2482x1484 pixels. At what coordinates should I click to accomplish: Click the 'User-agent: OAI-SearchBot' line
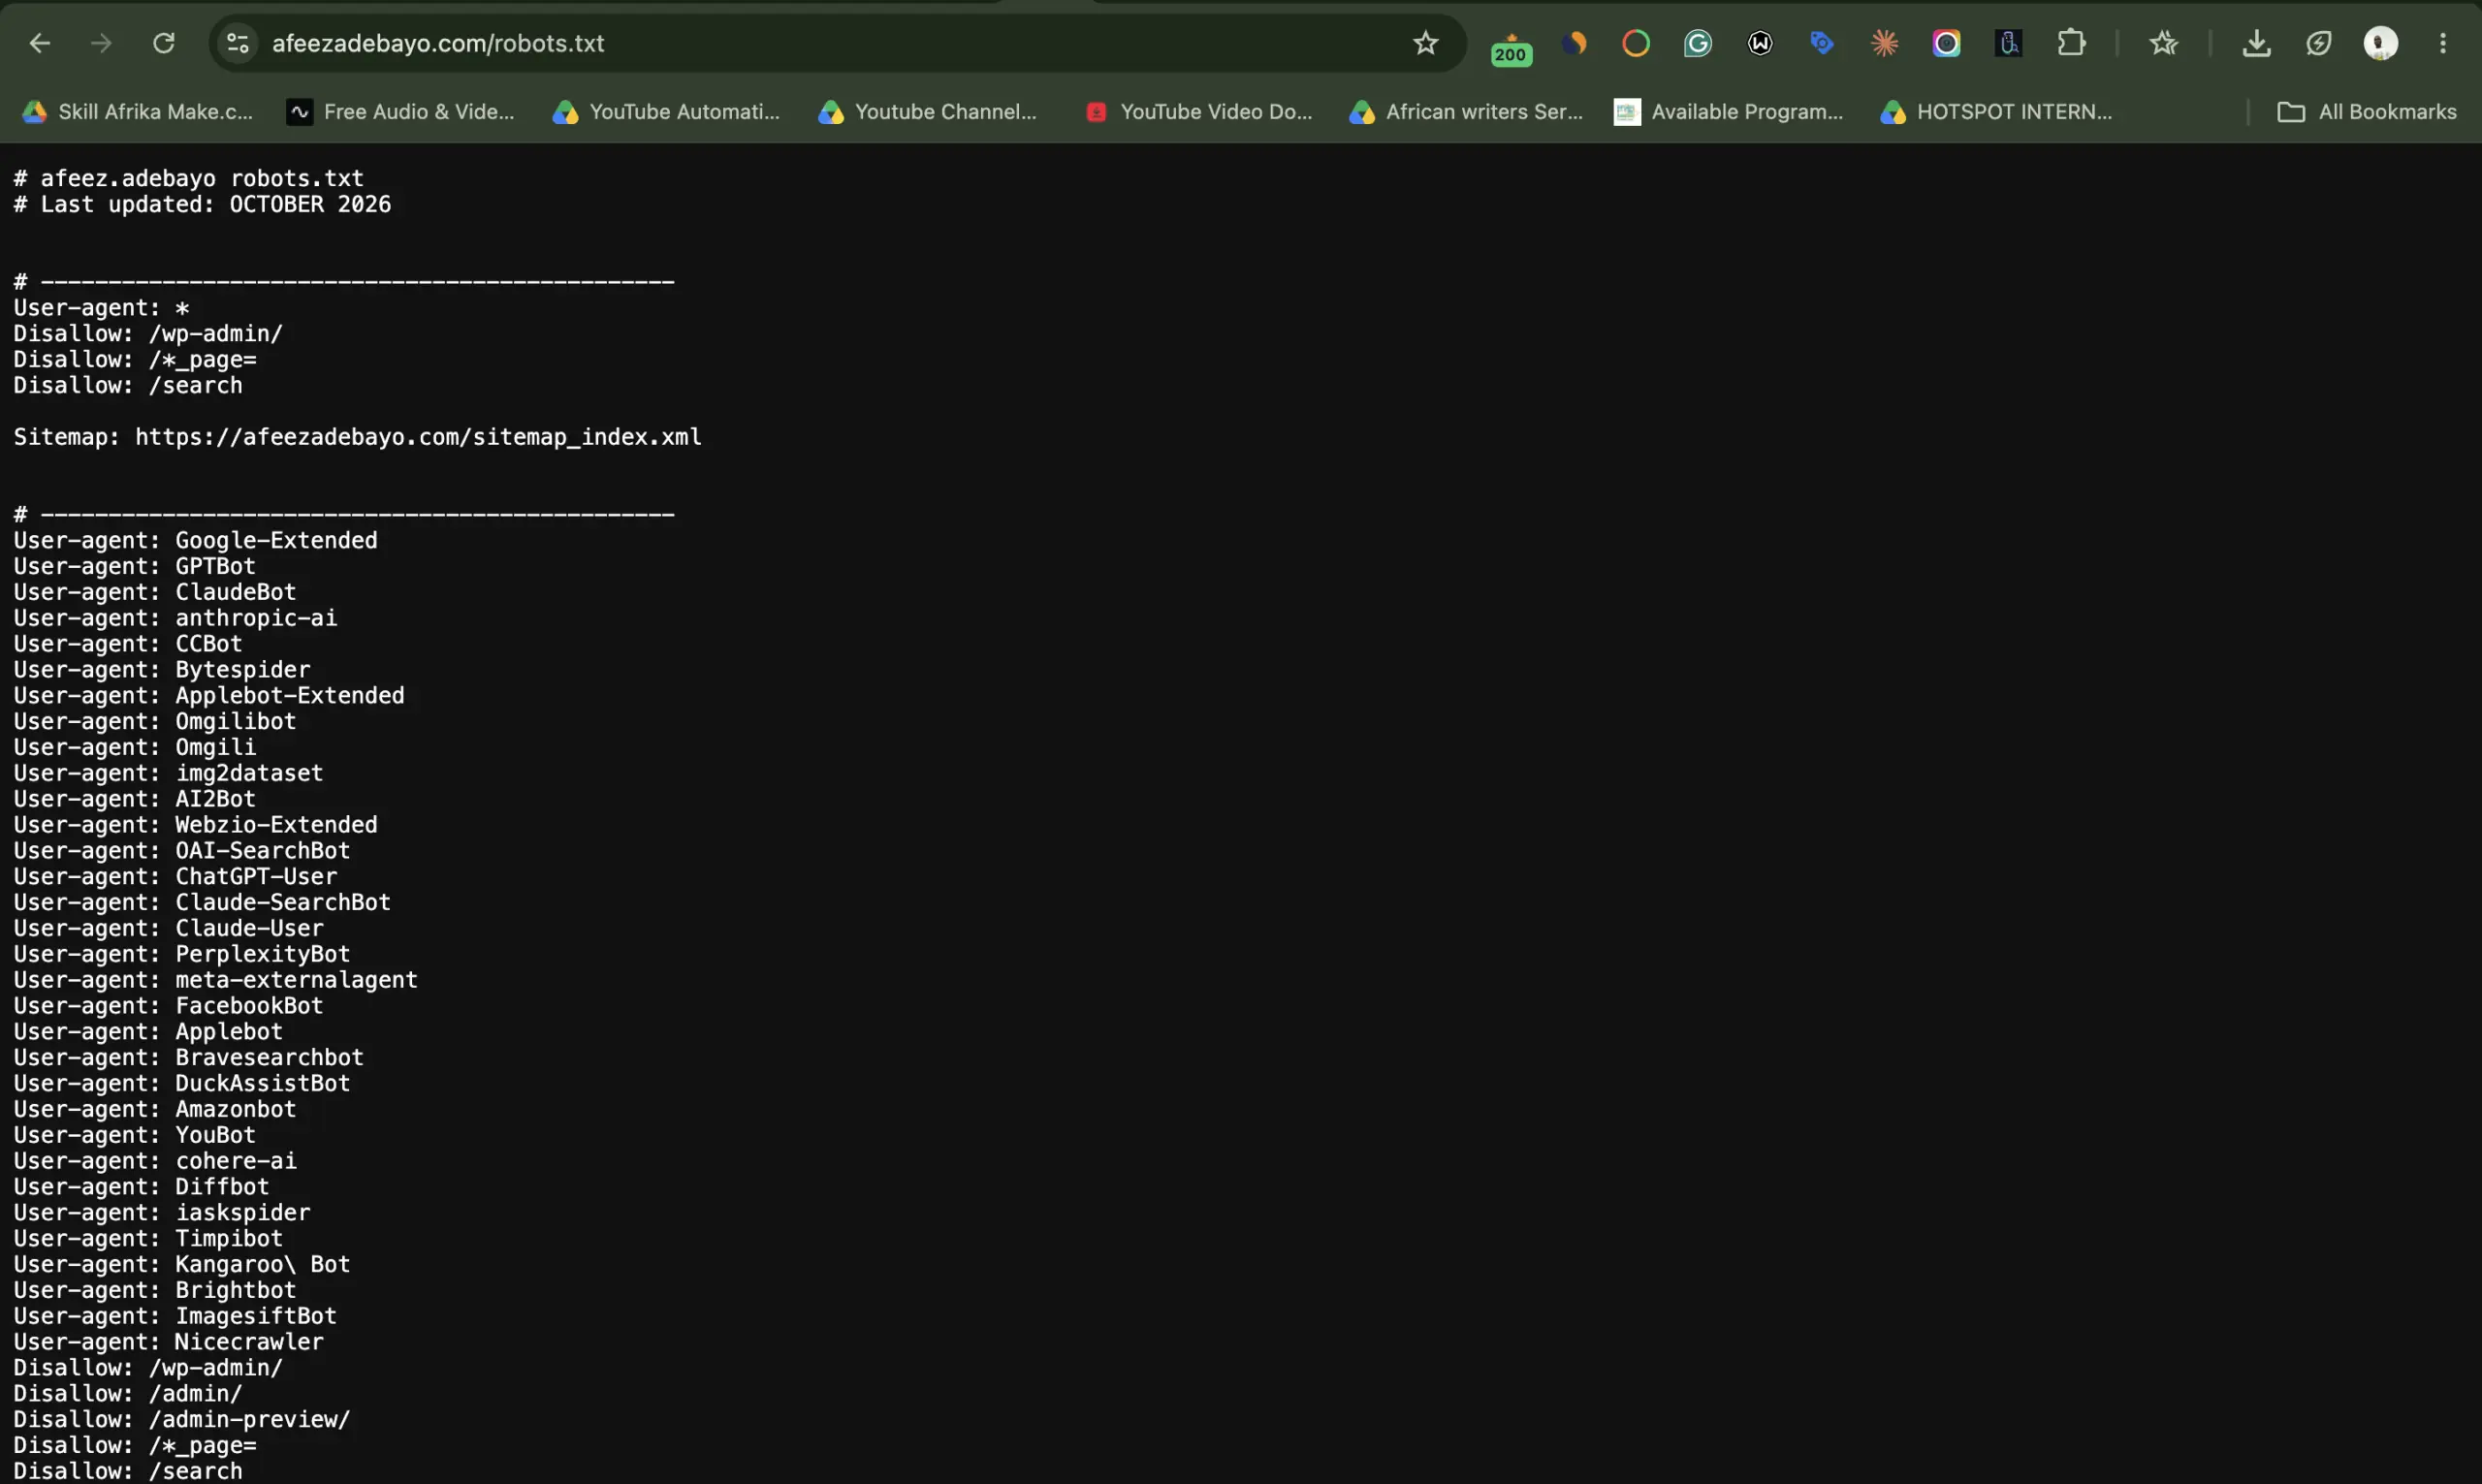[182, 851]
